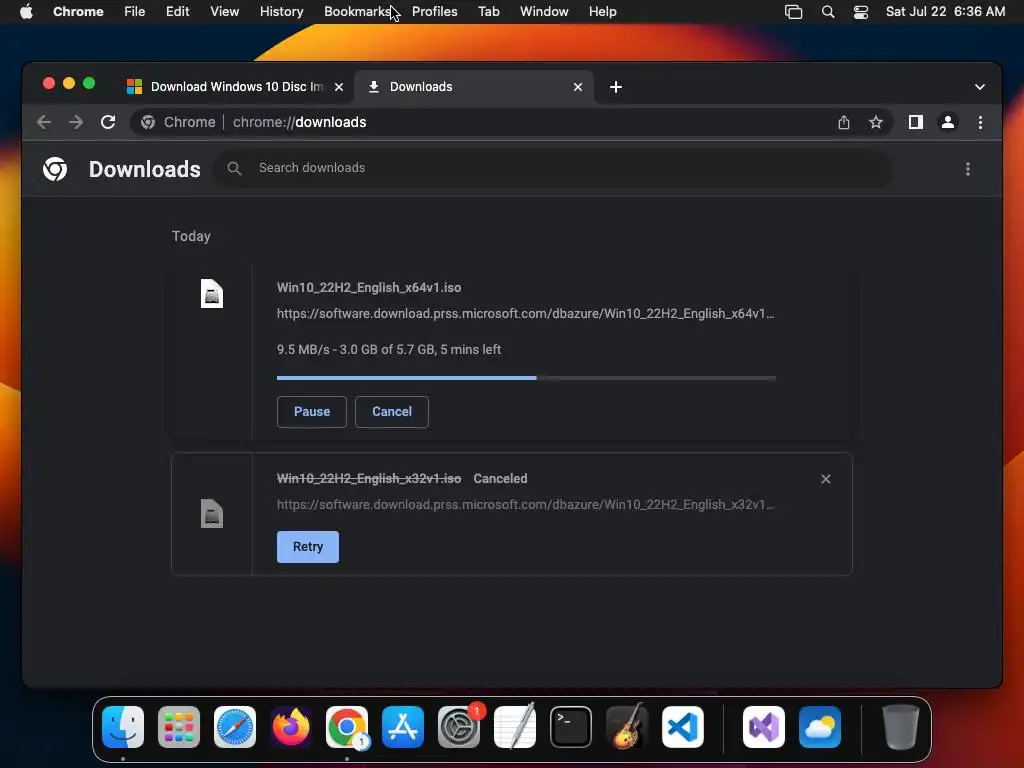Open the Downloads page more actions menu
This screenshot has width=1024, height=768.
click(968, 169)
